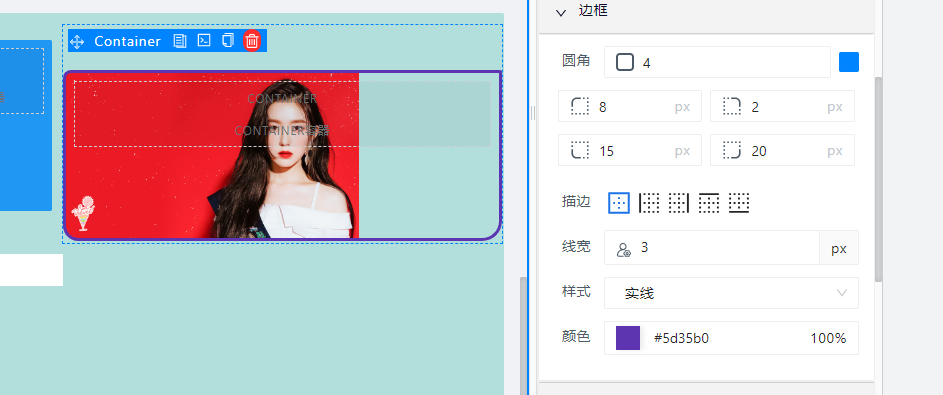Open the Container code terminal icon

pyautogui.click(x=204, y=41)
